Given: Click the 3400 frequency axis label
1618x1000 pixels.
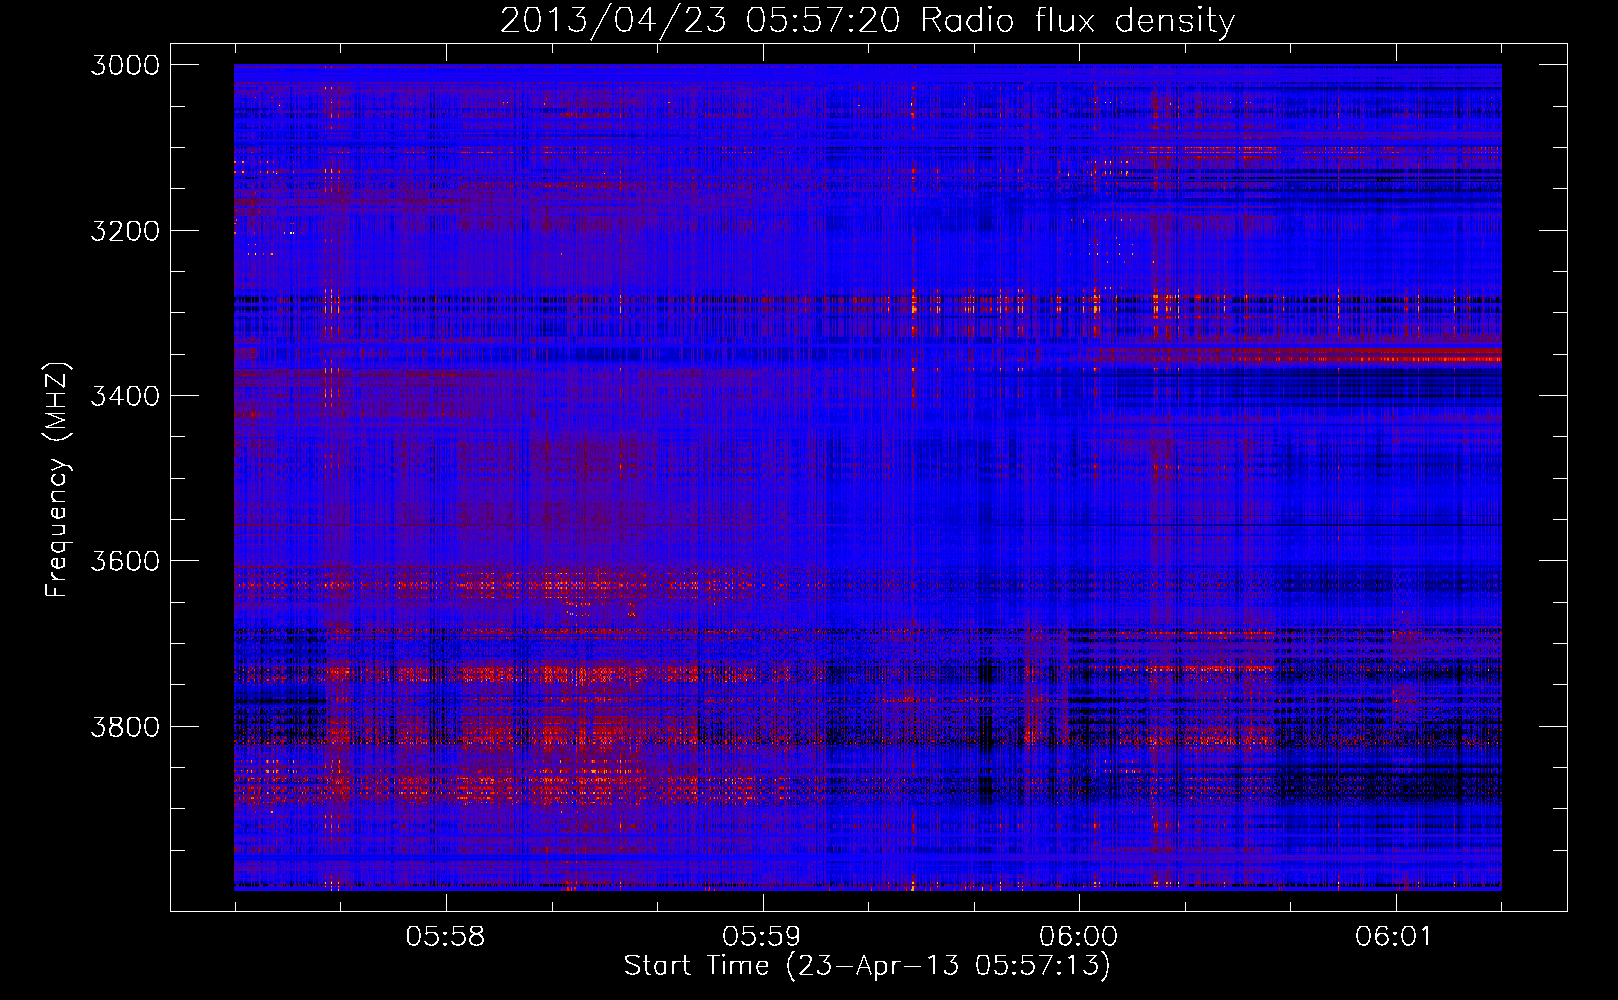Looking at the screenshot, I should coord(125,396).
